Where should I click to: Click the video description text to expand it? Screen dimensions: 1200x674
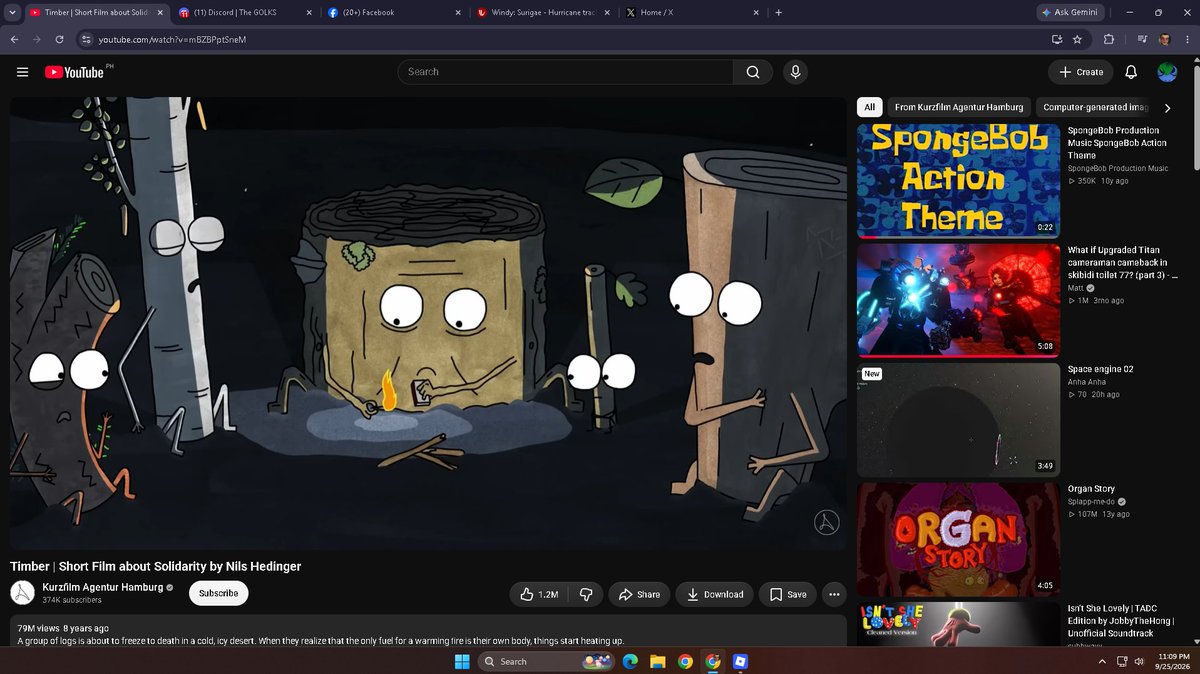pos(321,640)
